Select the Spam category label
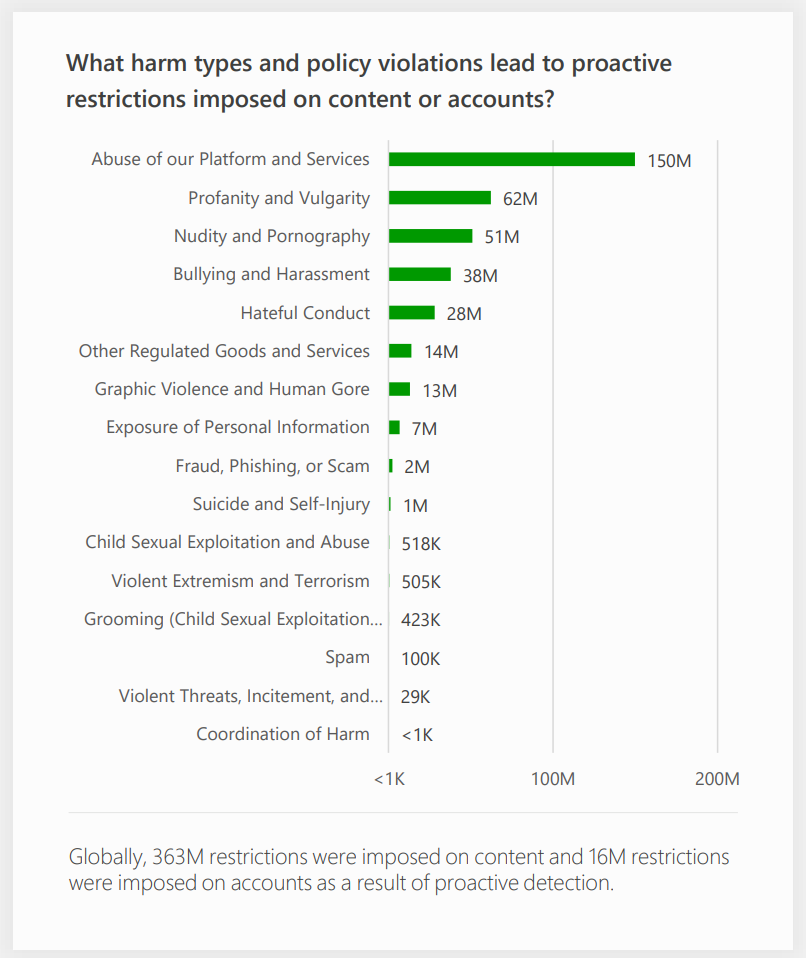806x958 pixels. [x=347, y=657]
